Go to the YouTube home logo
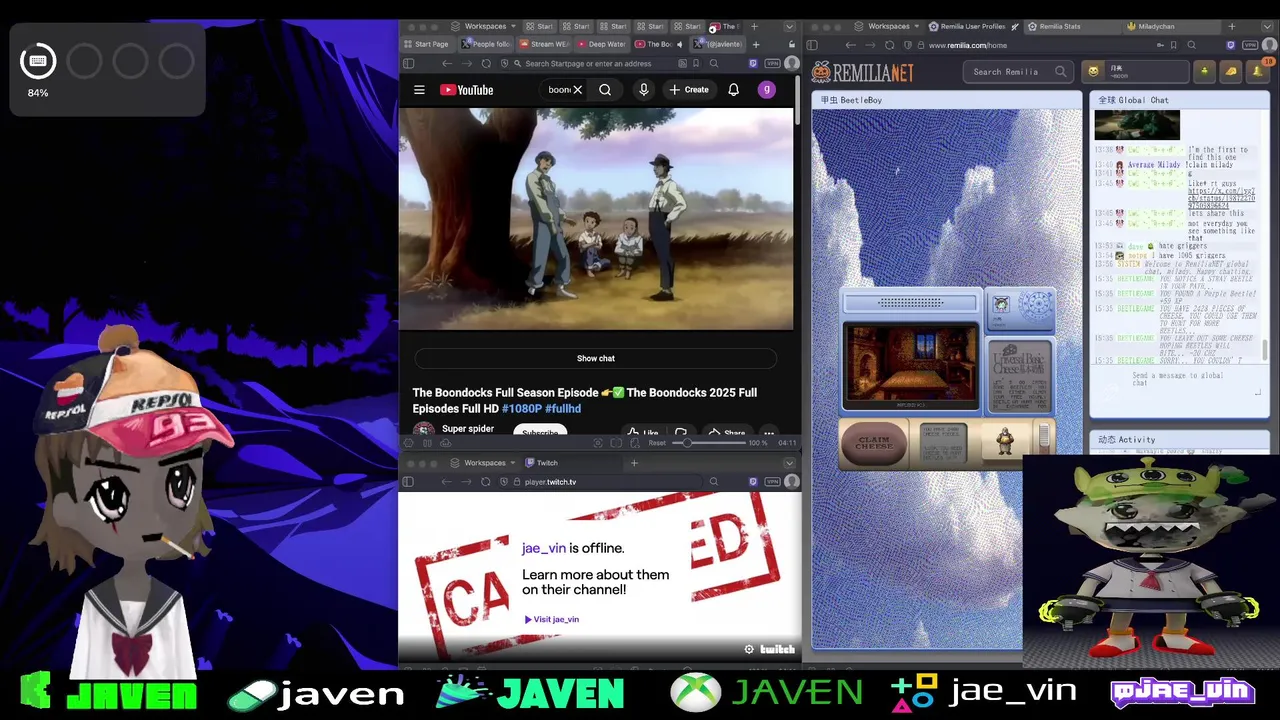 point(467,90)
